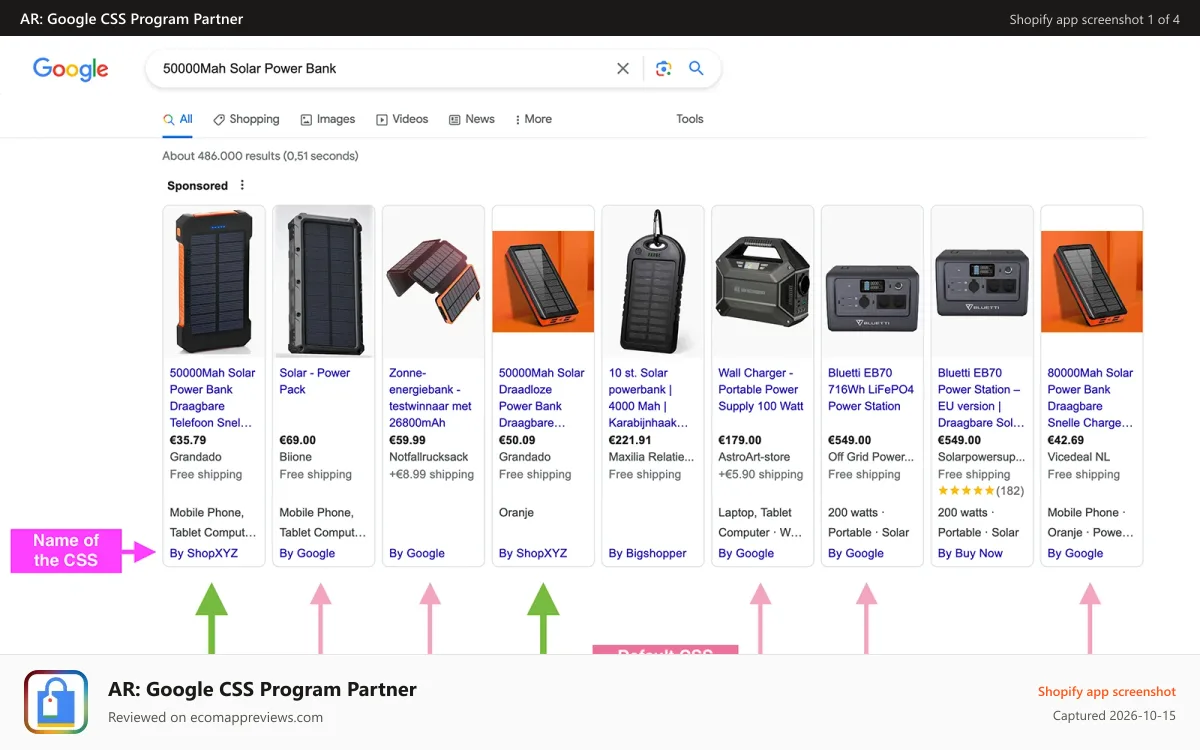
Task: Click the Vicedeal NL seller name
Action: 1079,457
